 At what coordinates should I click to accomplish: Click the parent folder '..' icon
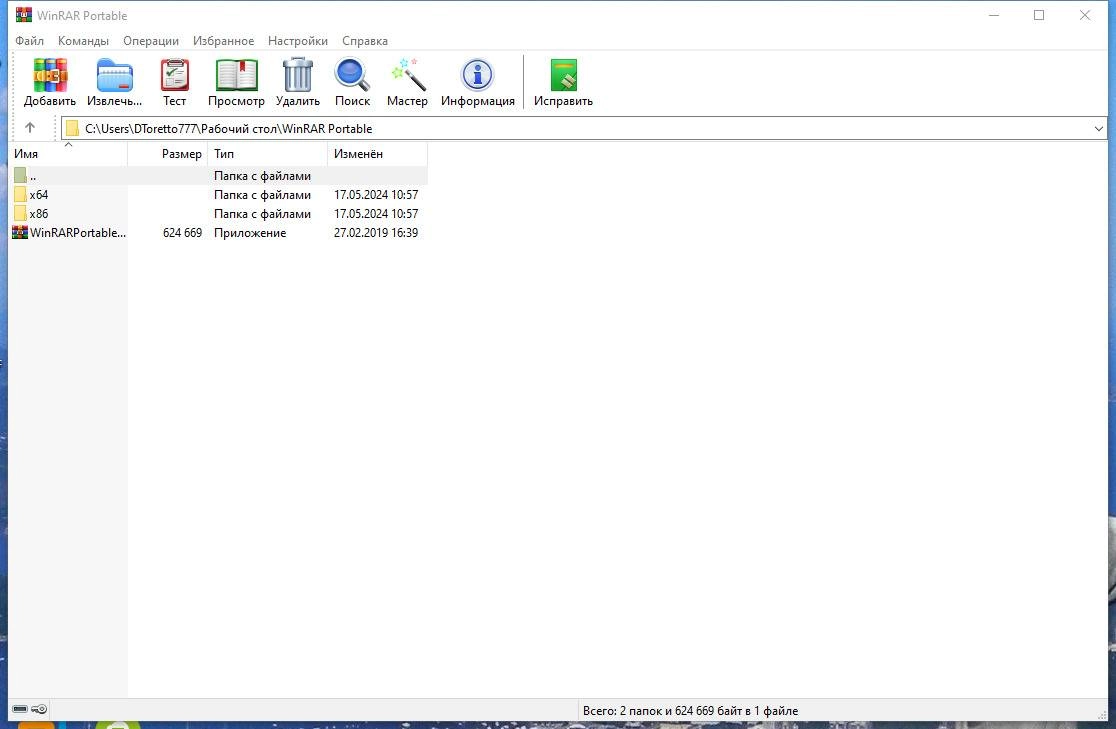20,175
